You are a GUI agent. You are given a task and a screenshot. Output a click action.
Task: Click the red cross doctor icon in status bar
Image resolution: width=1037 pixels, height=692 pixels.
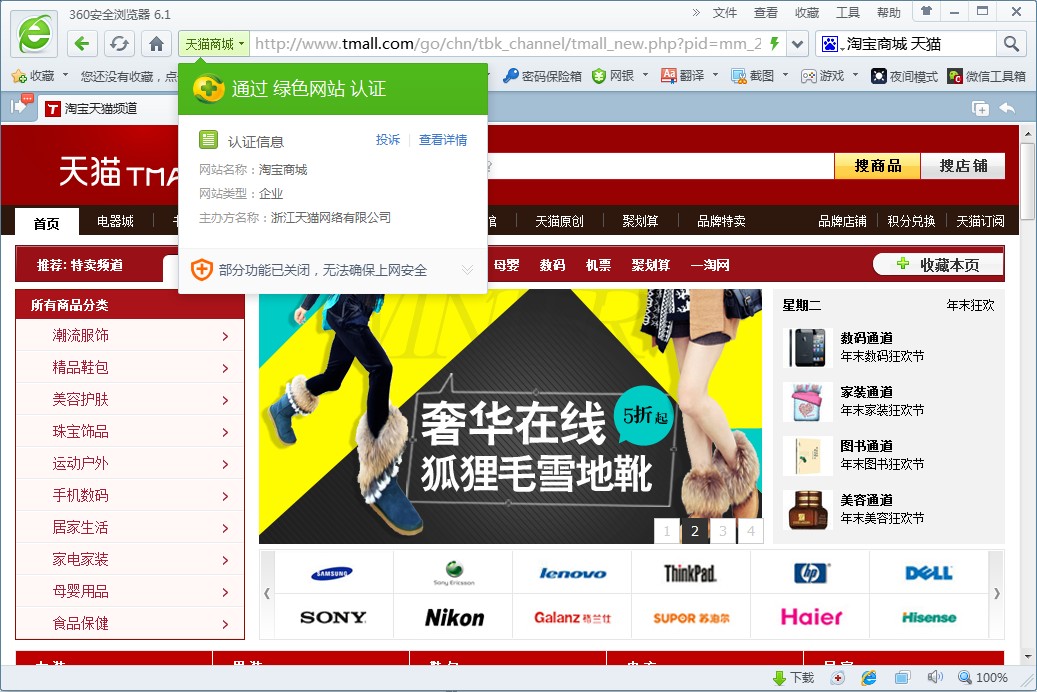pos(837,677)
